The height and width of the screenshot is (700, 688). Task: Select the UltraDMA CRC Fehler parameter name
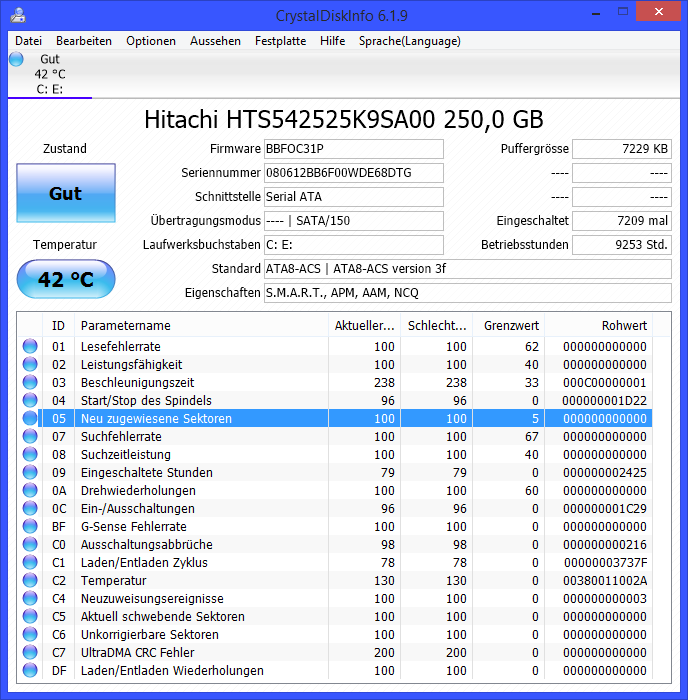(138, 652)
